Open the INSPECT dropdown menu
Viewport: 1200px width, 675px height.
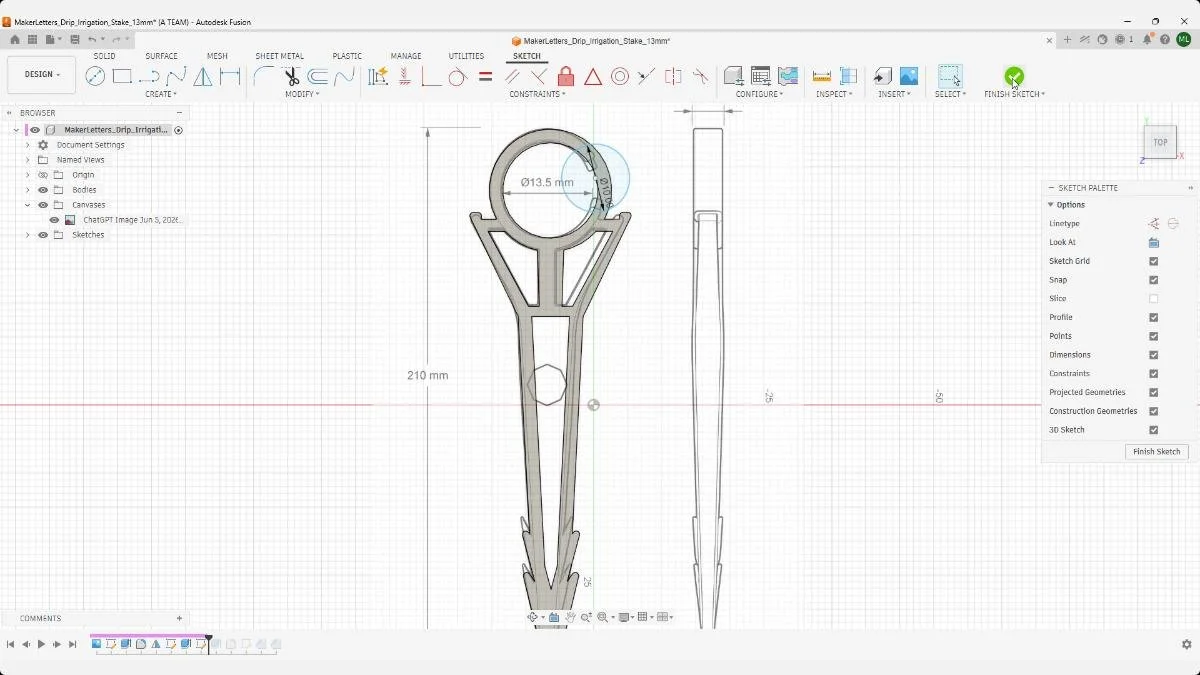click(x=834, y=94)
